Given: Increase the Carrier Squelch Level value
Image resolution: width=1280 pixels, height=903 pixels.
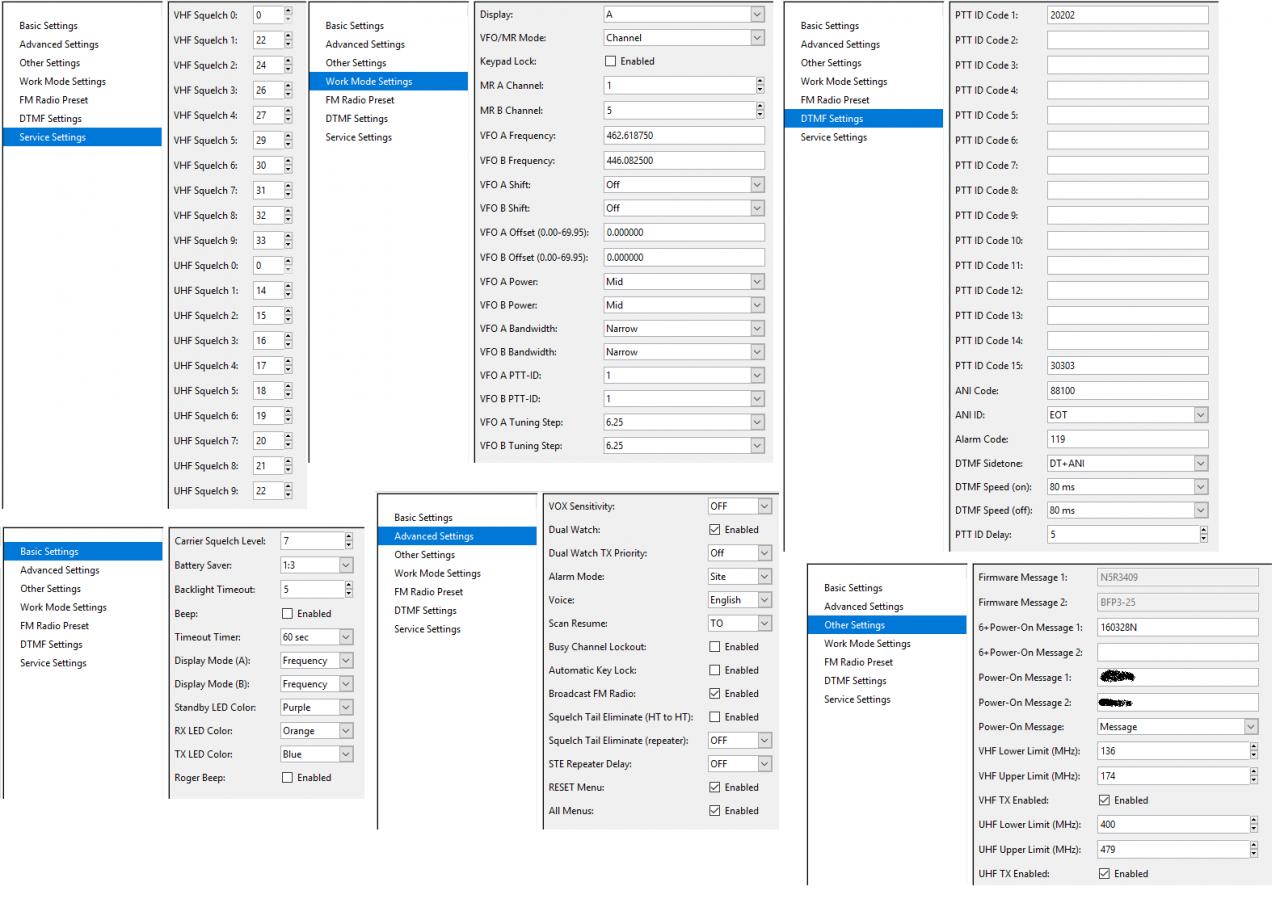Looking at the screenshot, I should [348, 537].
